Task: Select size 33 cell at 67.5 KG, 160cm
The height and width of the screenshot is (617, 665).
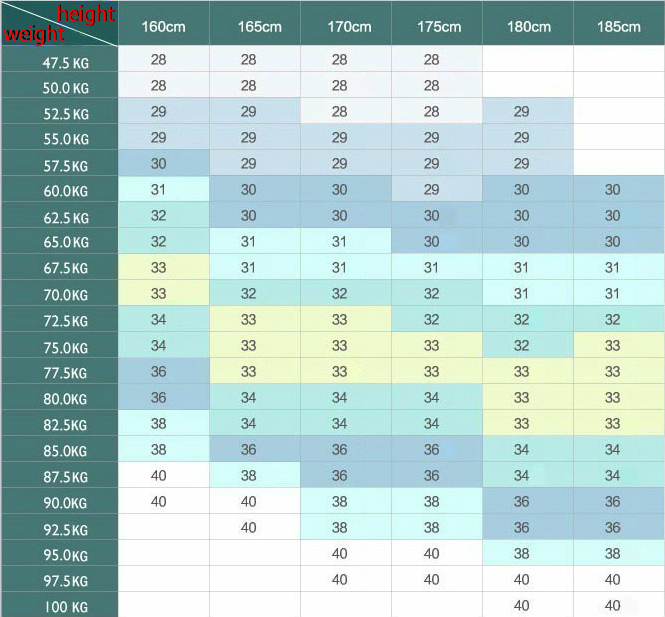Action: point(159,268)
